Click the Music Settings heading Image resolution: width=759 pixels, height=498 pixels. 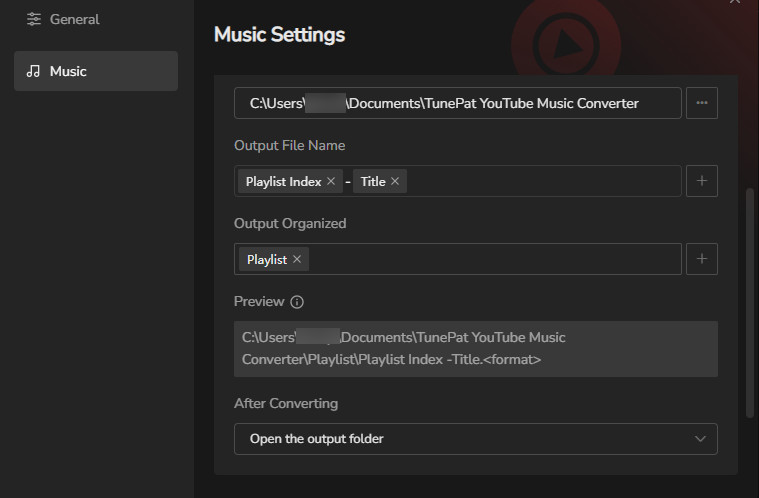[x=279, y=35]
